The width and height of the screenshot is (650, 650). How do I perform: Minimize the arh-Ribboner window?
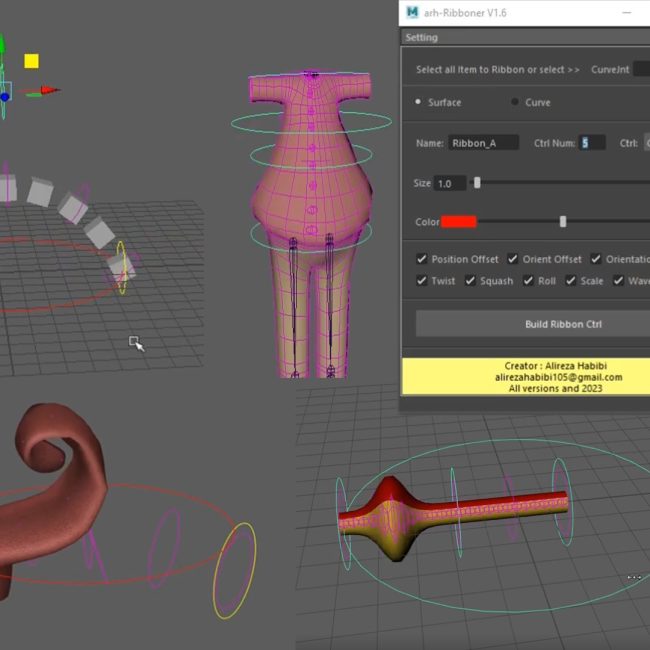point(627,13)
